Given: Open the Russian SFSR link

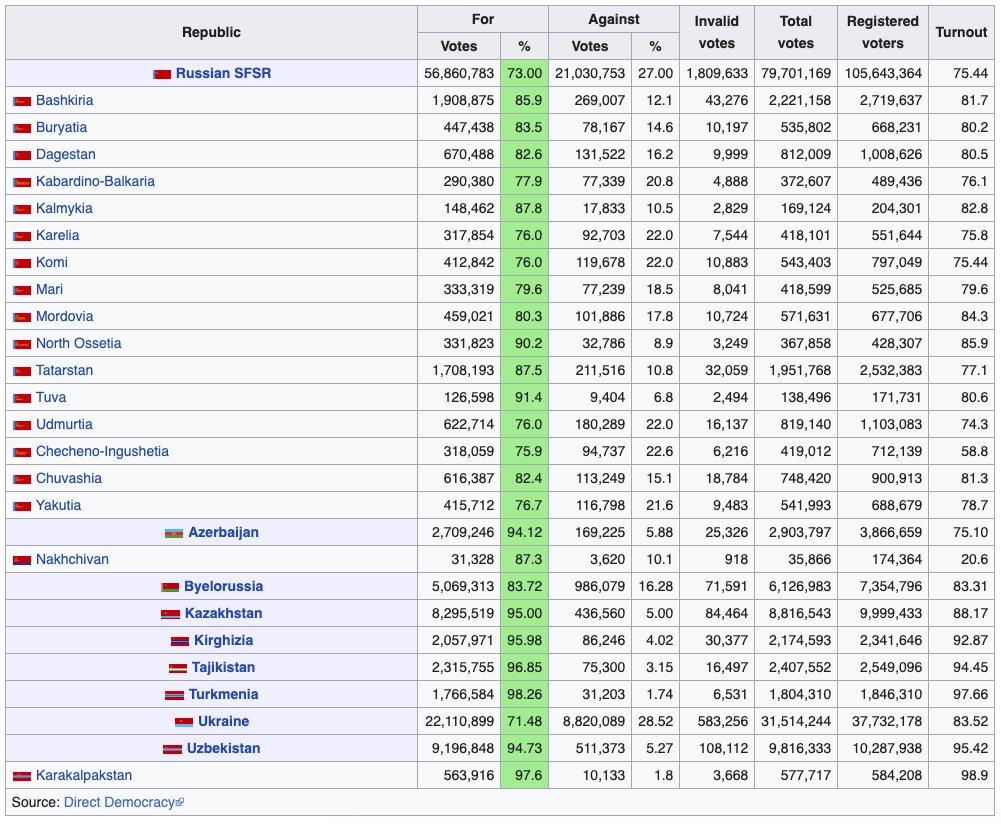Looking at the screenshot, I should 223,73.
